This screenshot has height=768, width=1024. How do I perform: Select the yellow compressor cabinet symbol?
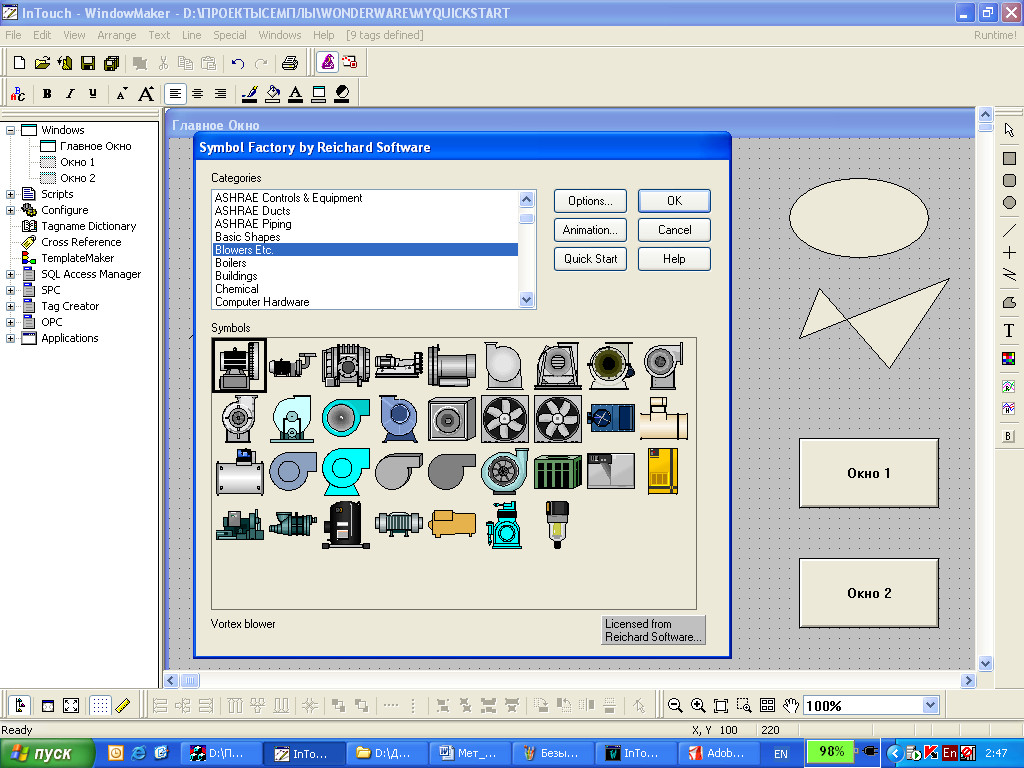[663, 471]
